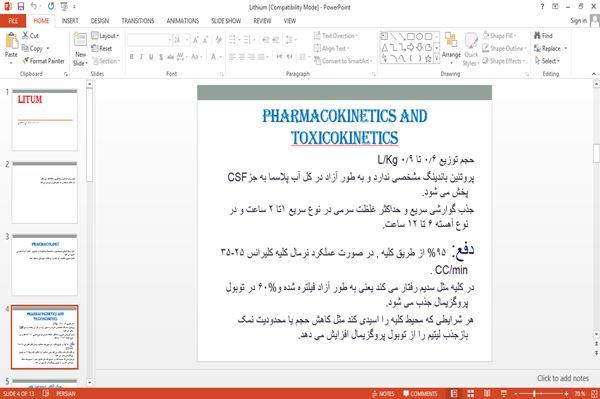Toggle text Shadow formatting
The height and width of the screenshot is (399, 600).
pos(161,57)
